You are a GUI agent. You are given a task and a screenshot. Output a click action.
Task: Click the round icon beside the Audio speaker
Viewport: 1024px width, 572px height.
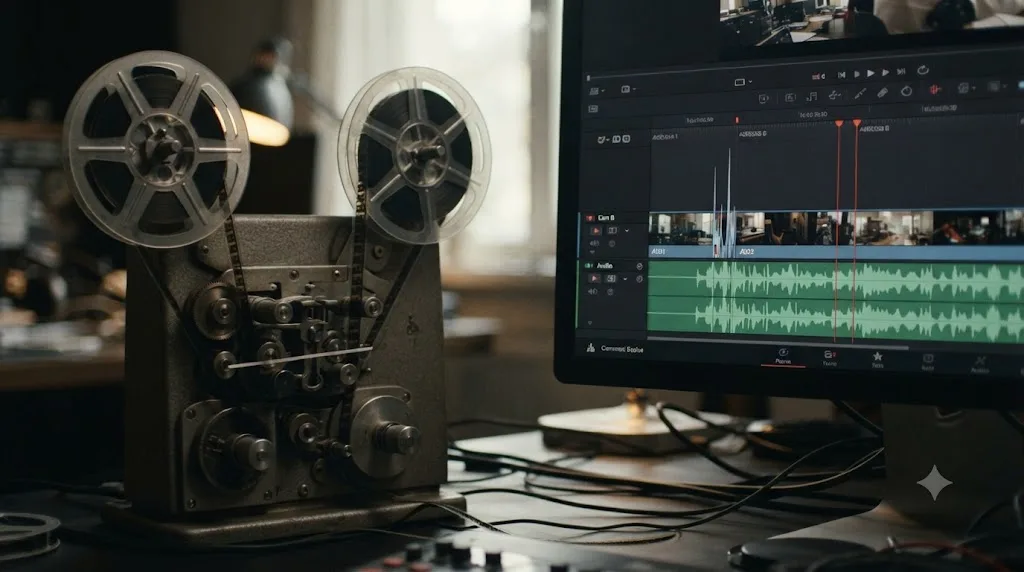click(610, 292)
